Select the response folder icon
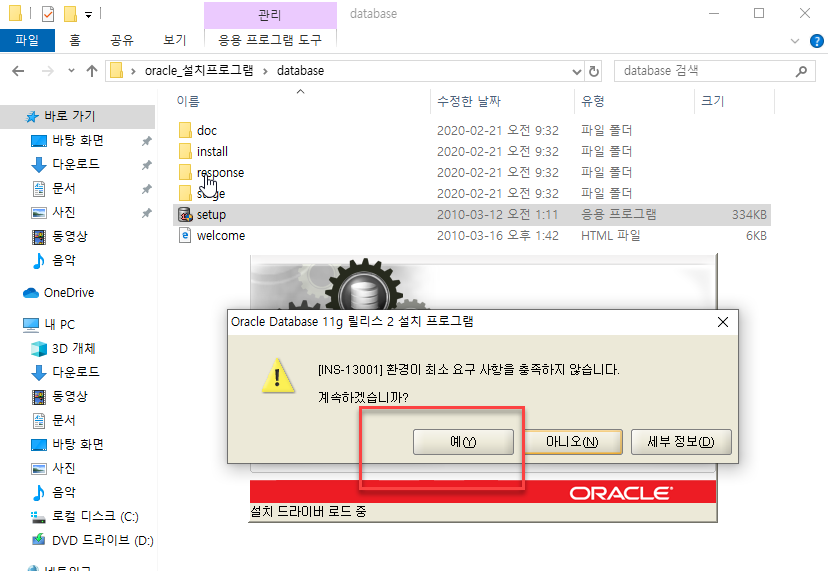 point(185,172)
